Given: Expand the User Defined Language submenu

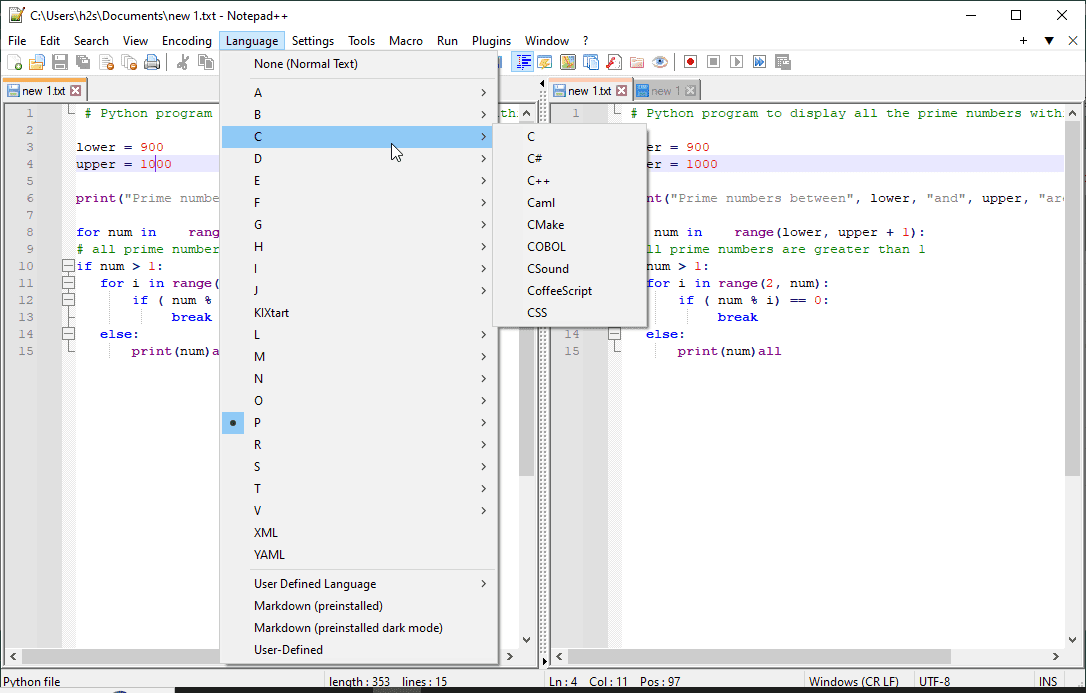Looking at the screenshot, I should tap(359, 584).
